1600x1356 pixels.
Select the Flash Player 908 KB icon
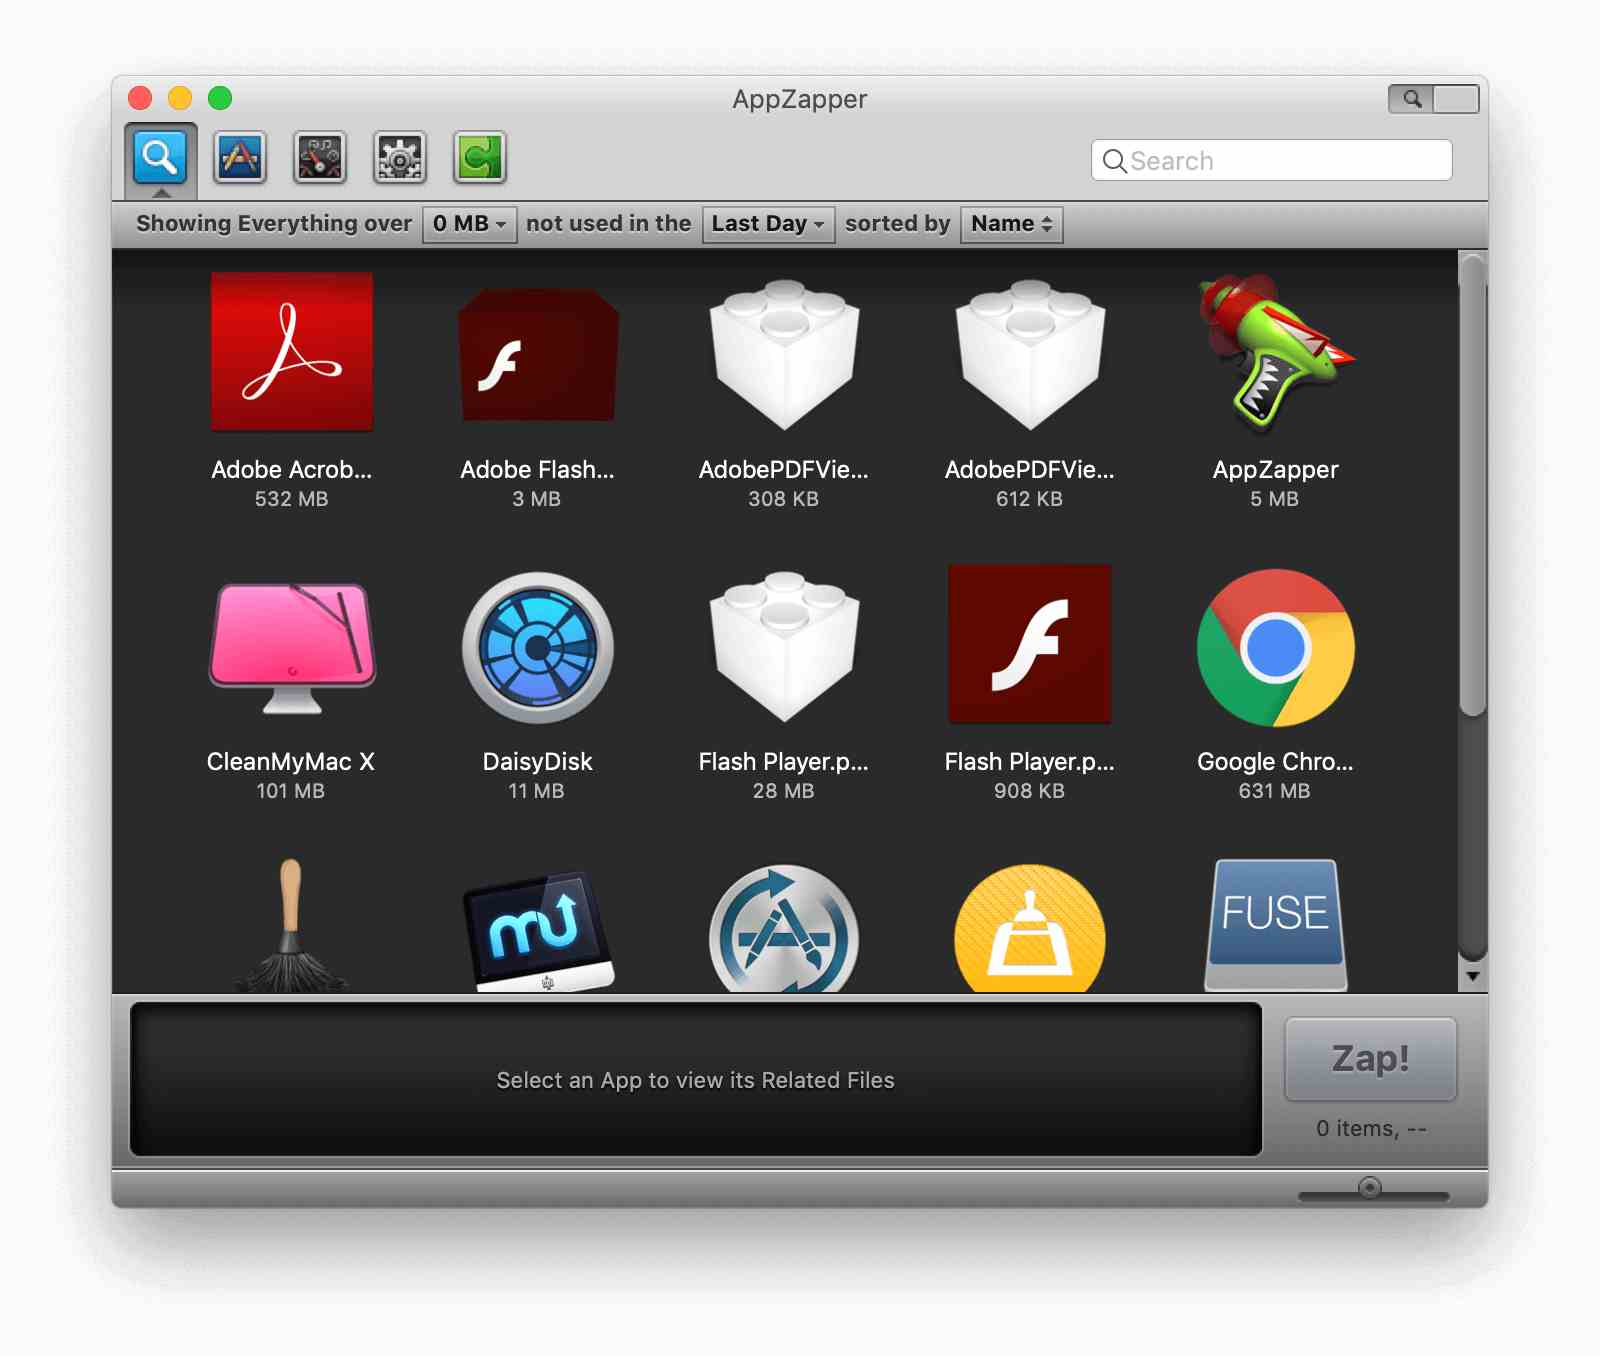1030,644
